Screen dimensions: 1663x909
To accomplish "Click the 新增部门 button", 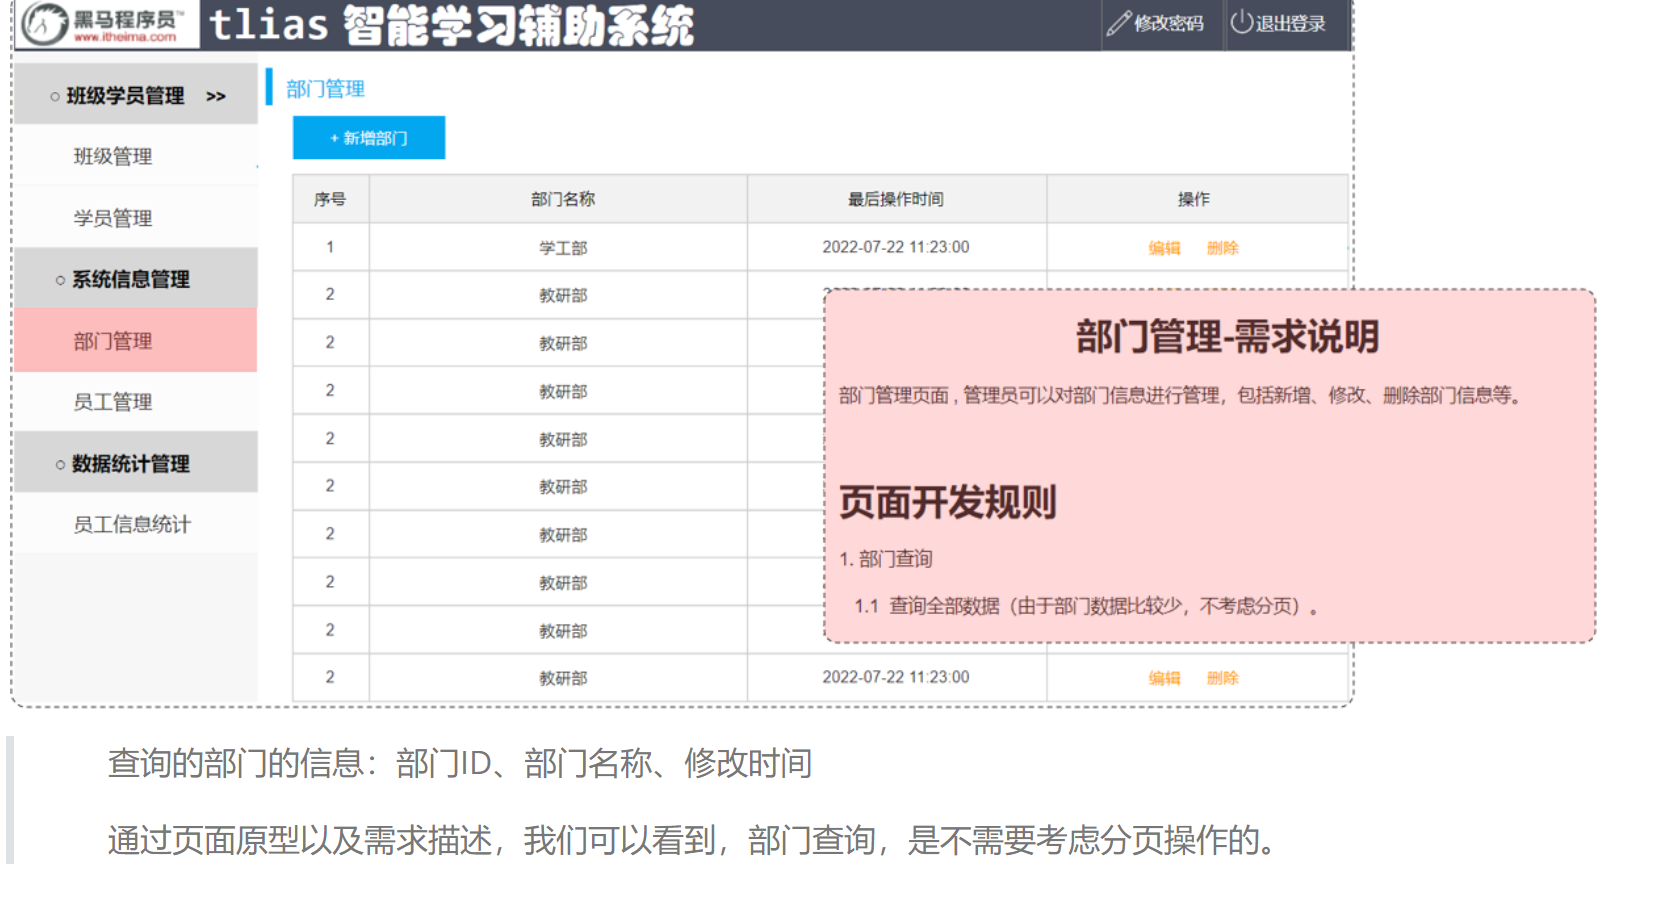I will (x=369, y=138).
